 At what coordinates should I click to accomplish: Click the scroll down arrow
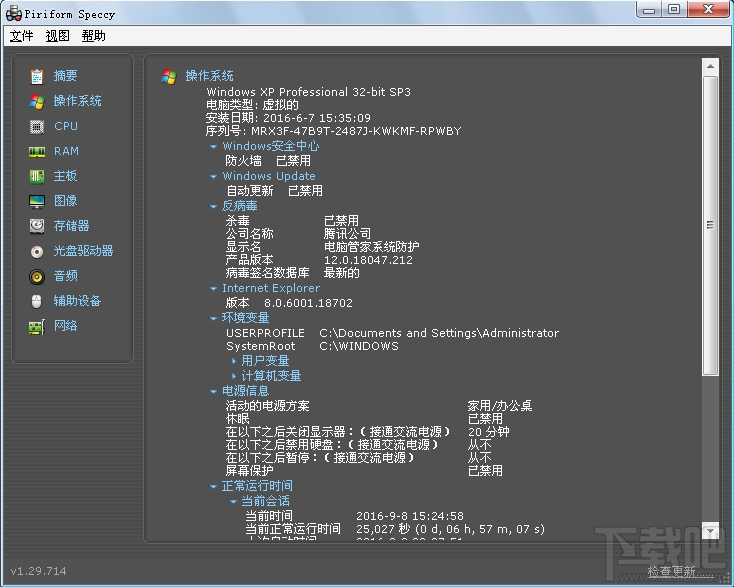tap(710, 531)
